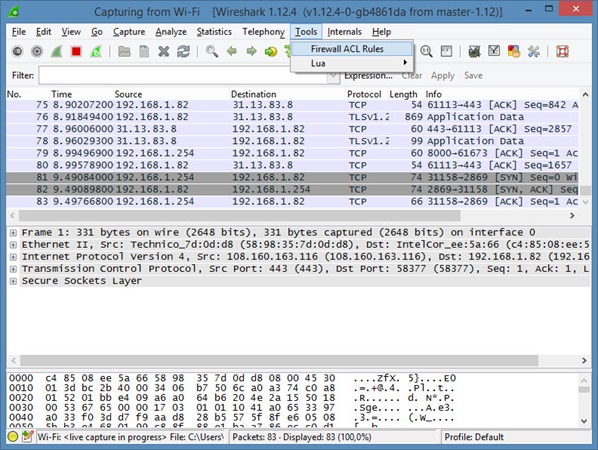Open a capture file via folder icon
The image size is (598, 450).
pyautogui.click(x=124, y=51)
